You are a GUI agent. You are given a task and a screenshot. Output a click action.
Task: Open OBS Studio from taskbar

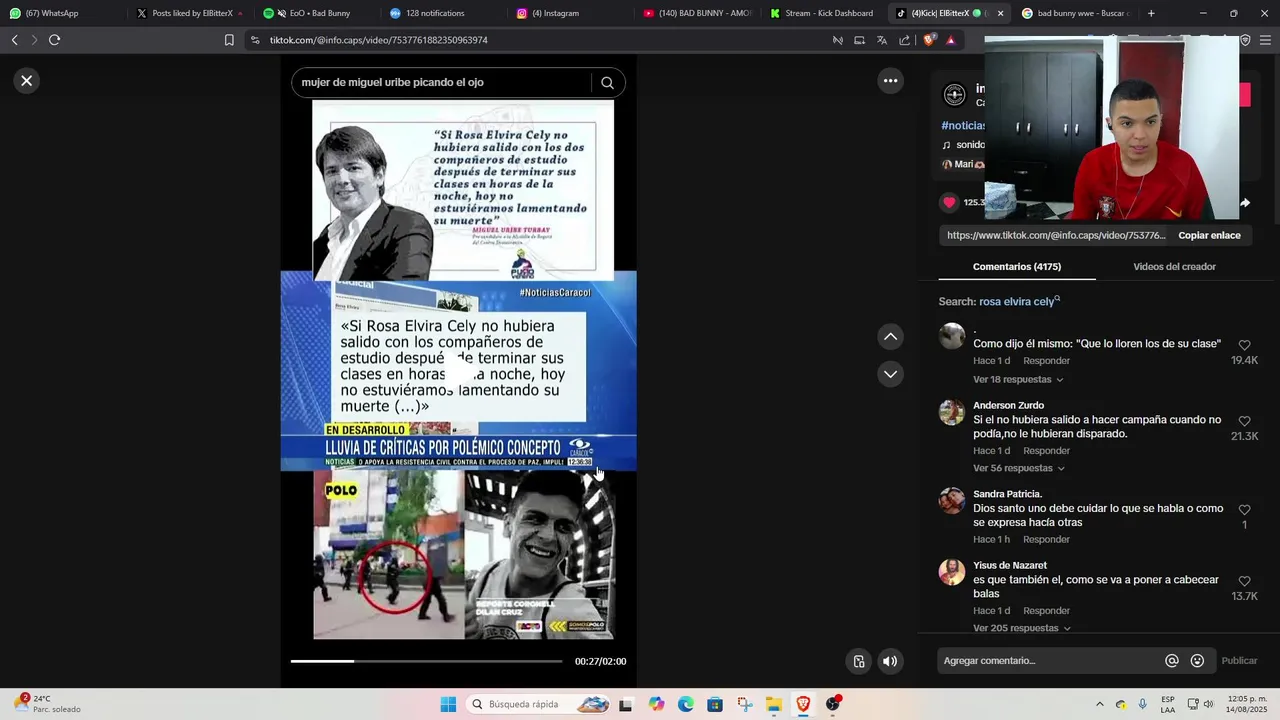833,704
